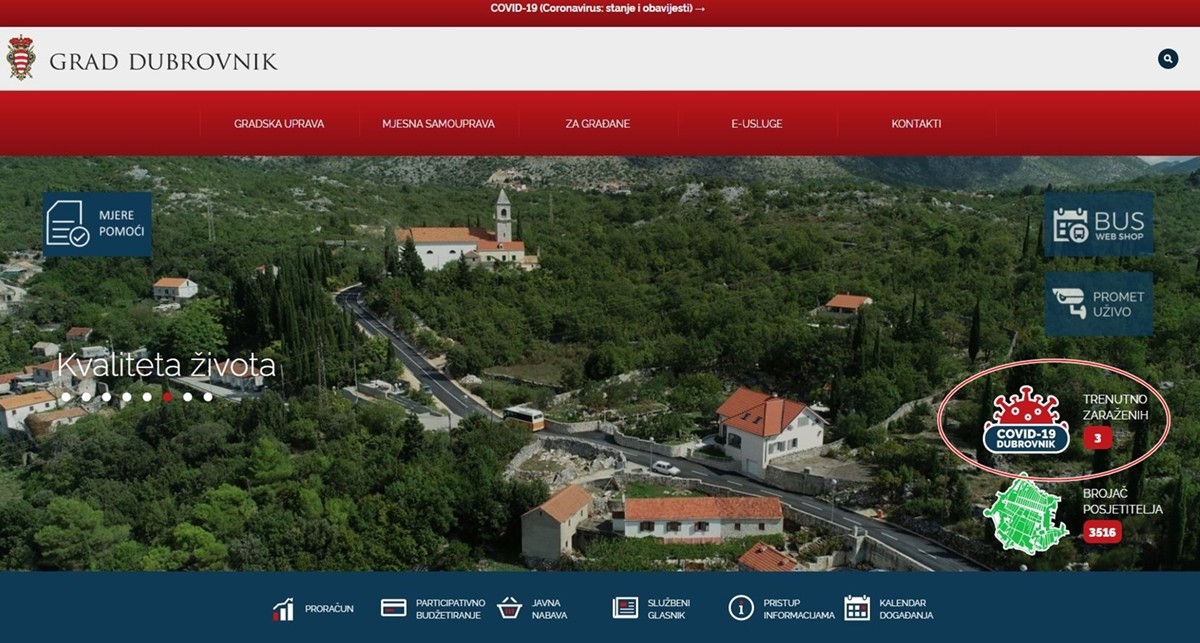Click the bus web shop calendar icon

pos(1070,225)
